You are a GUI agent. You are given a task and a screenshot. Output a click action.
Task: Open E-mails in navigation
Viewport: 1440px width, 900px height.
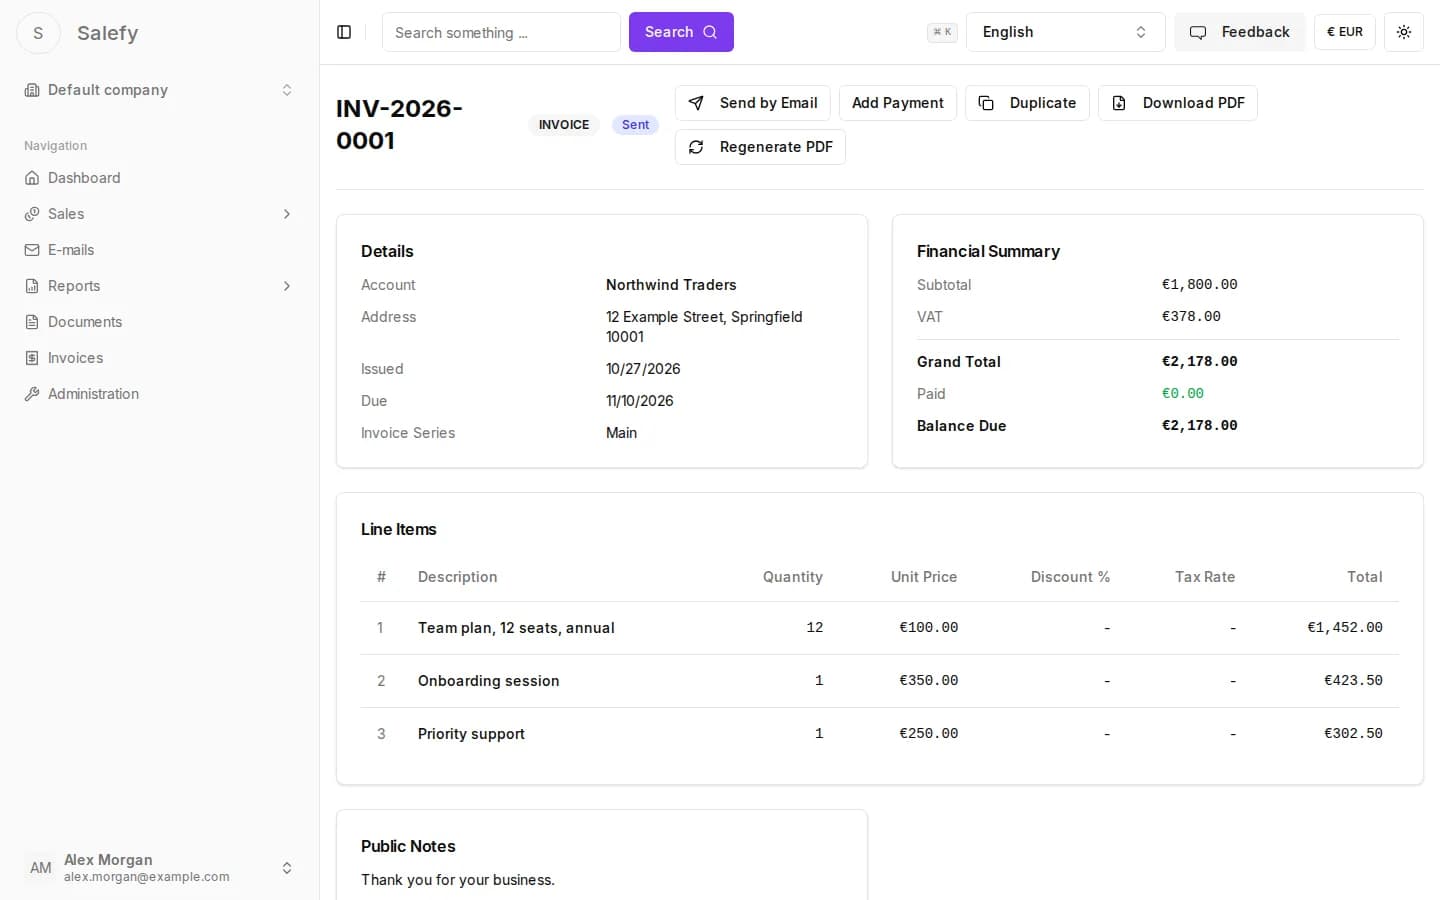160,250
